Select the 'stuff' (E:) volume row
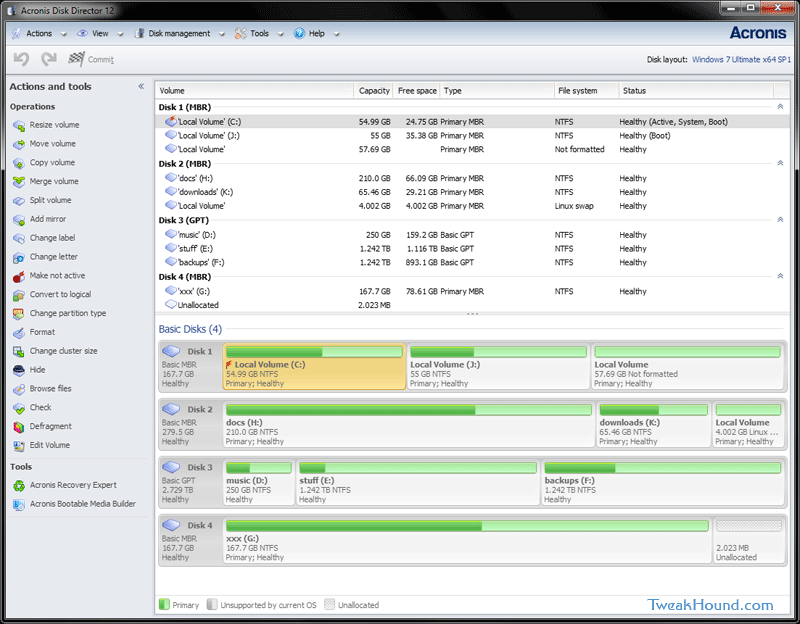Image resolution: width=800 pixels, height=624 pixels. pyautogui.click(x=472, y=249)
